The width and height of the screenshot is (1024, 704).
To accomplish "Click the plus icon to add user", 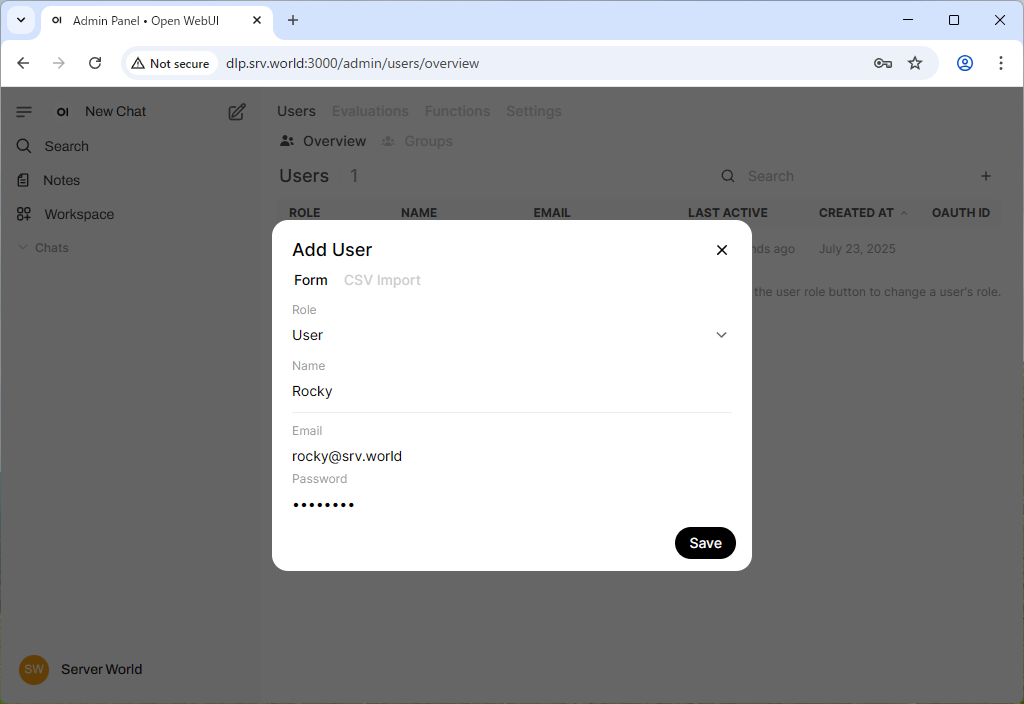I will (986, 176).
